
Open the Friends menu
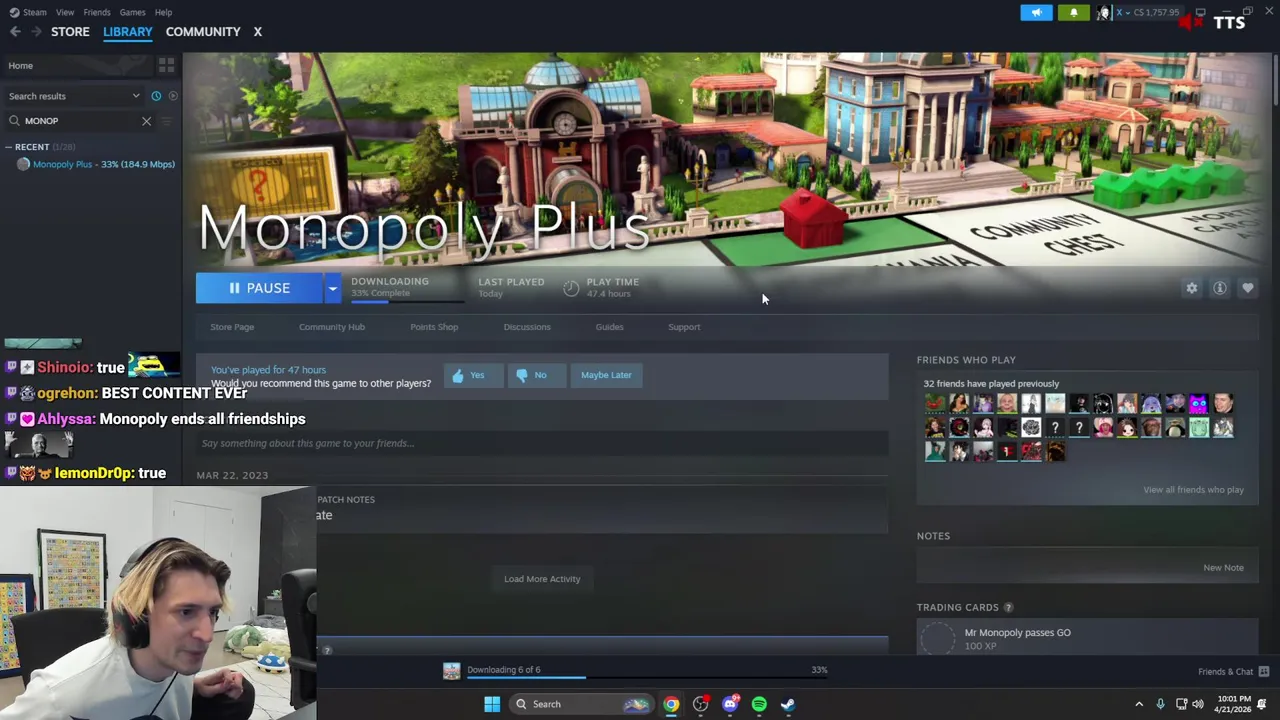(x=97, y=12)
